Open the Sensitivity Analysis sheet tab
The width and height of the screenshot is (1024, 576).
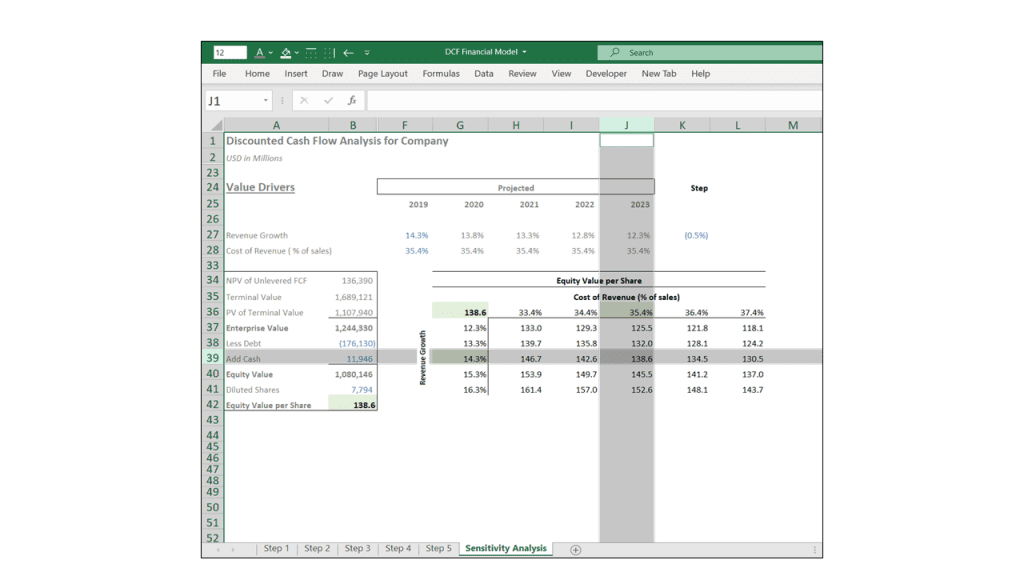505,548
